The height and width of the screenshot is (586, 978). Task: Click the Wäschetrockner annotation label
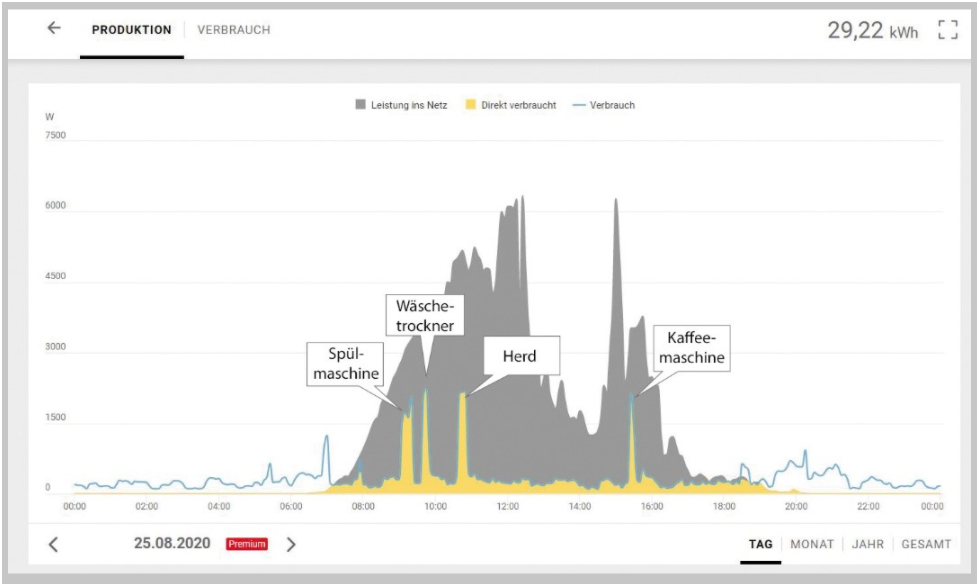[x=425, y=315]
